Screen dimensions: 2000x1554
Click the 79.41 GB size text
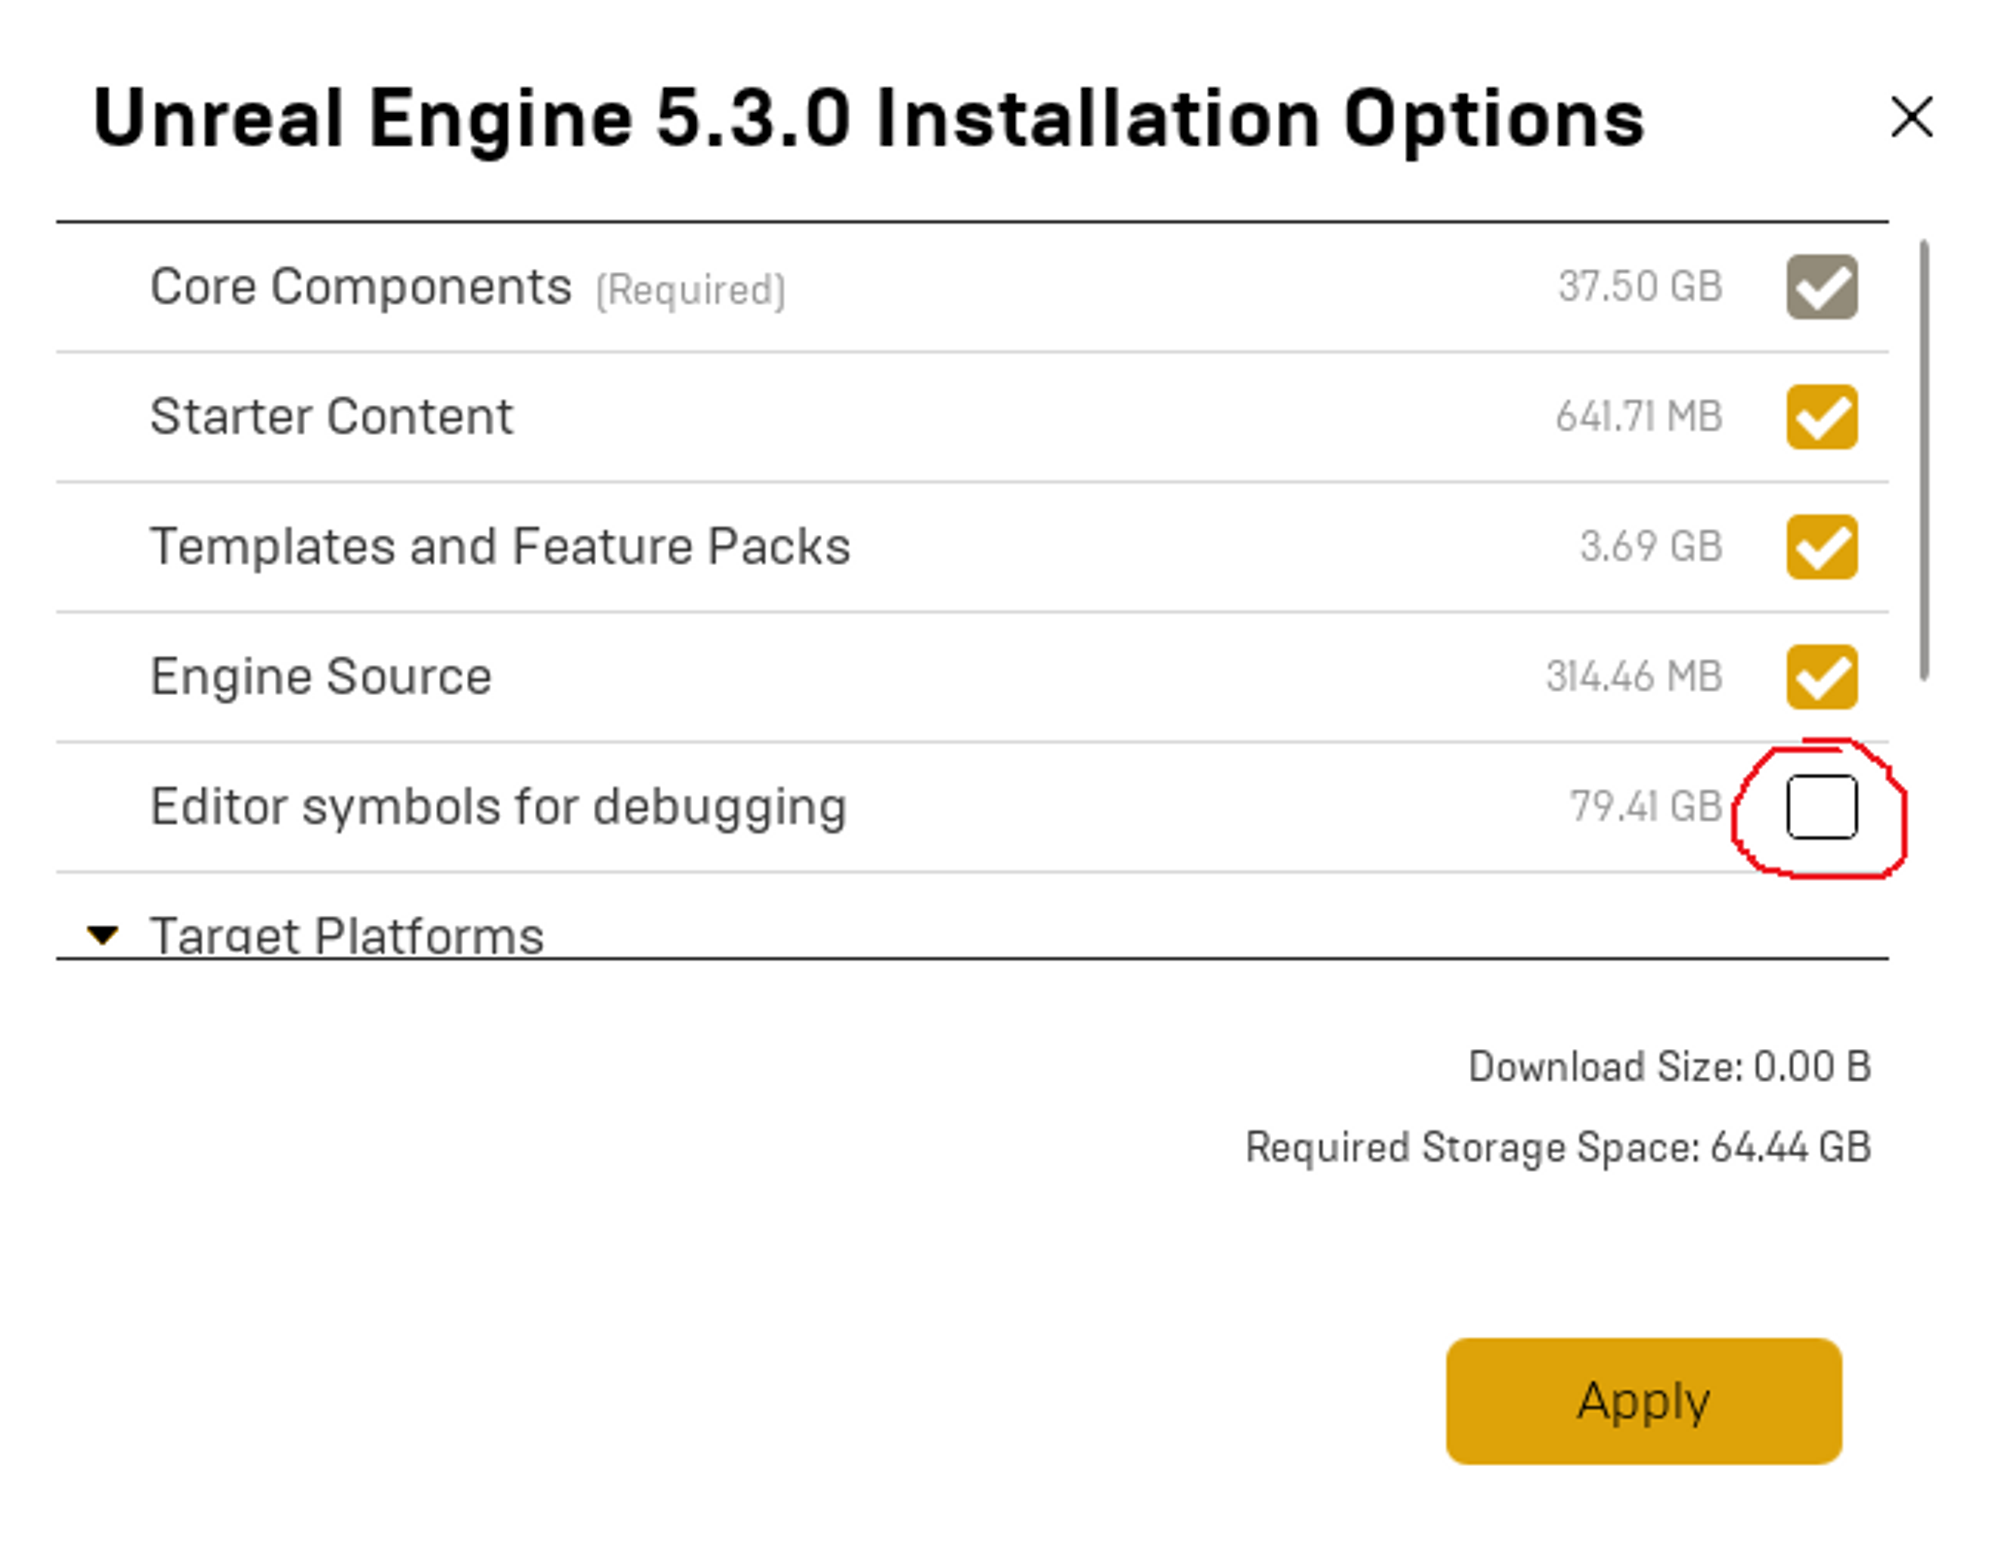[1645, 807]
